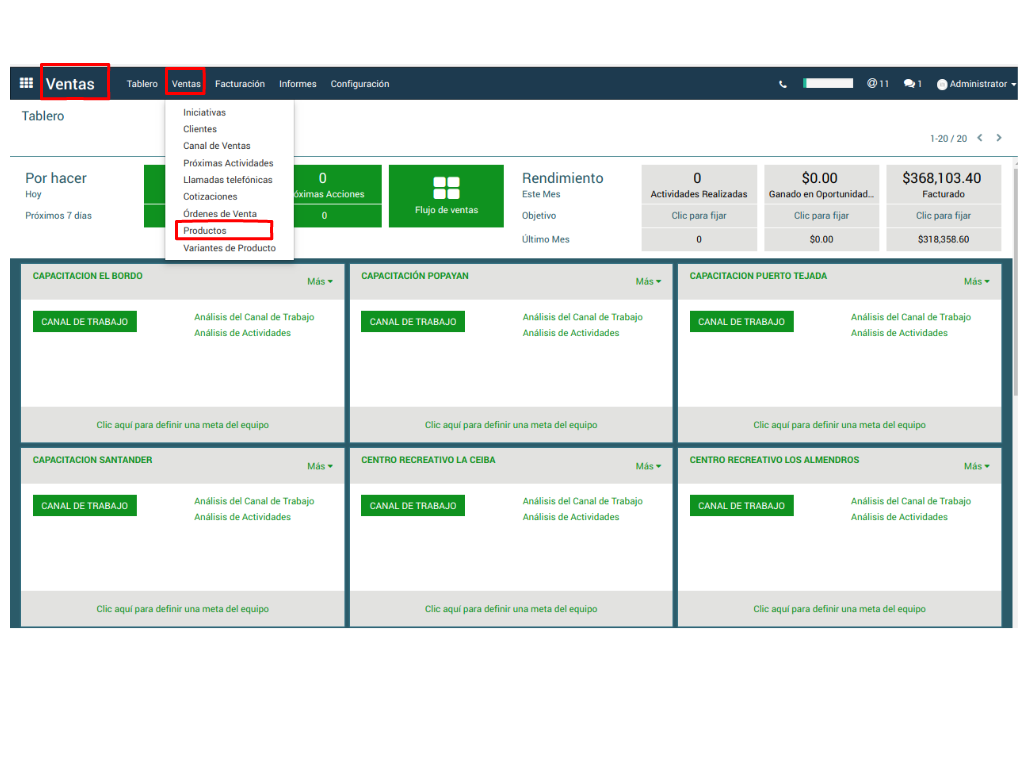1023x767 pixels.
Task: Click the Flujo de ventas tile
Action: (x=446, y=195)
